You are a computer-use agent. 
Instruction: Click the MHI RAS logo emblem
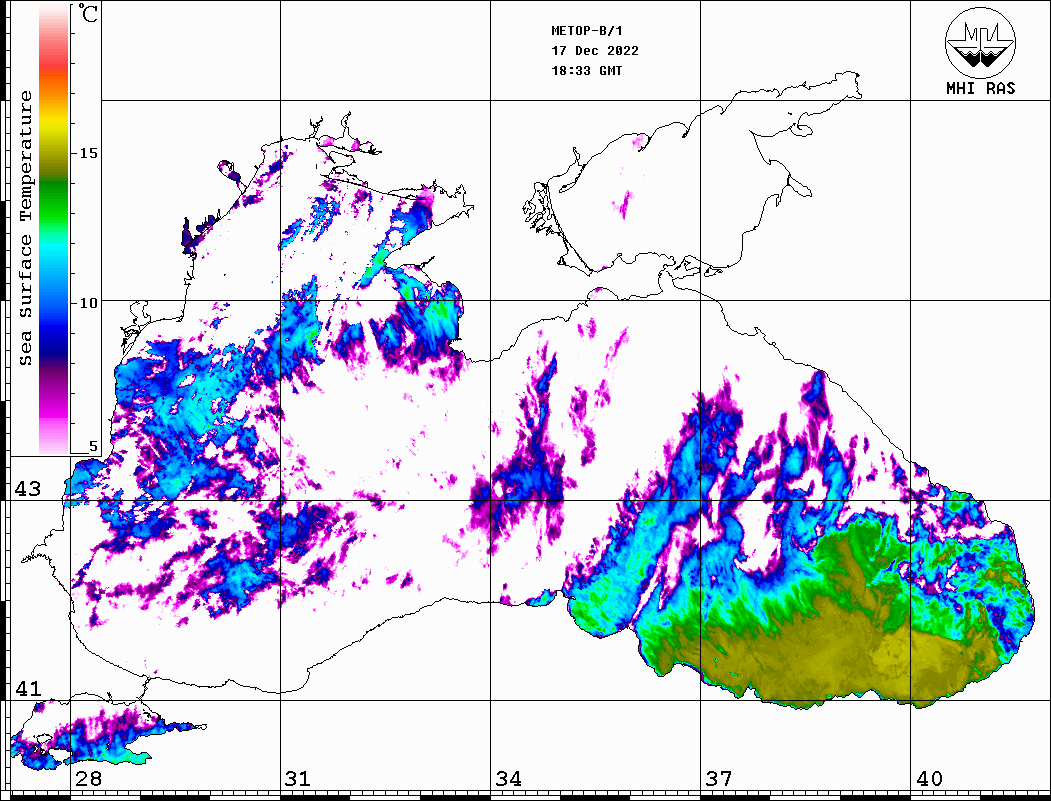pyautogui.click(x=981, y=42)
